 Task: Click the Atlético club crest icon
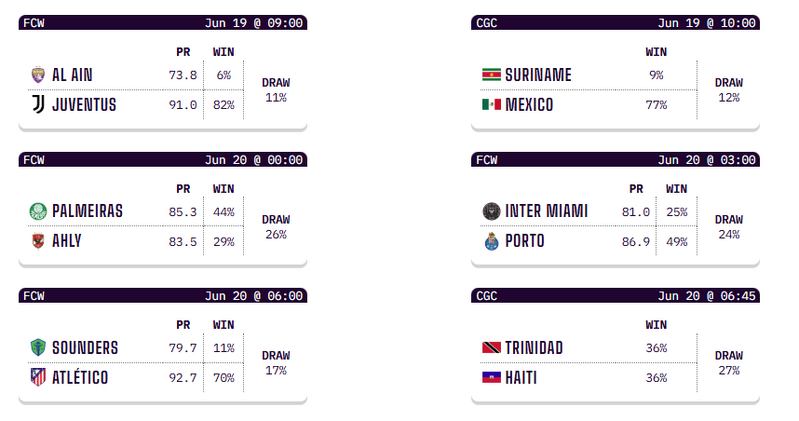[38, 377]
